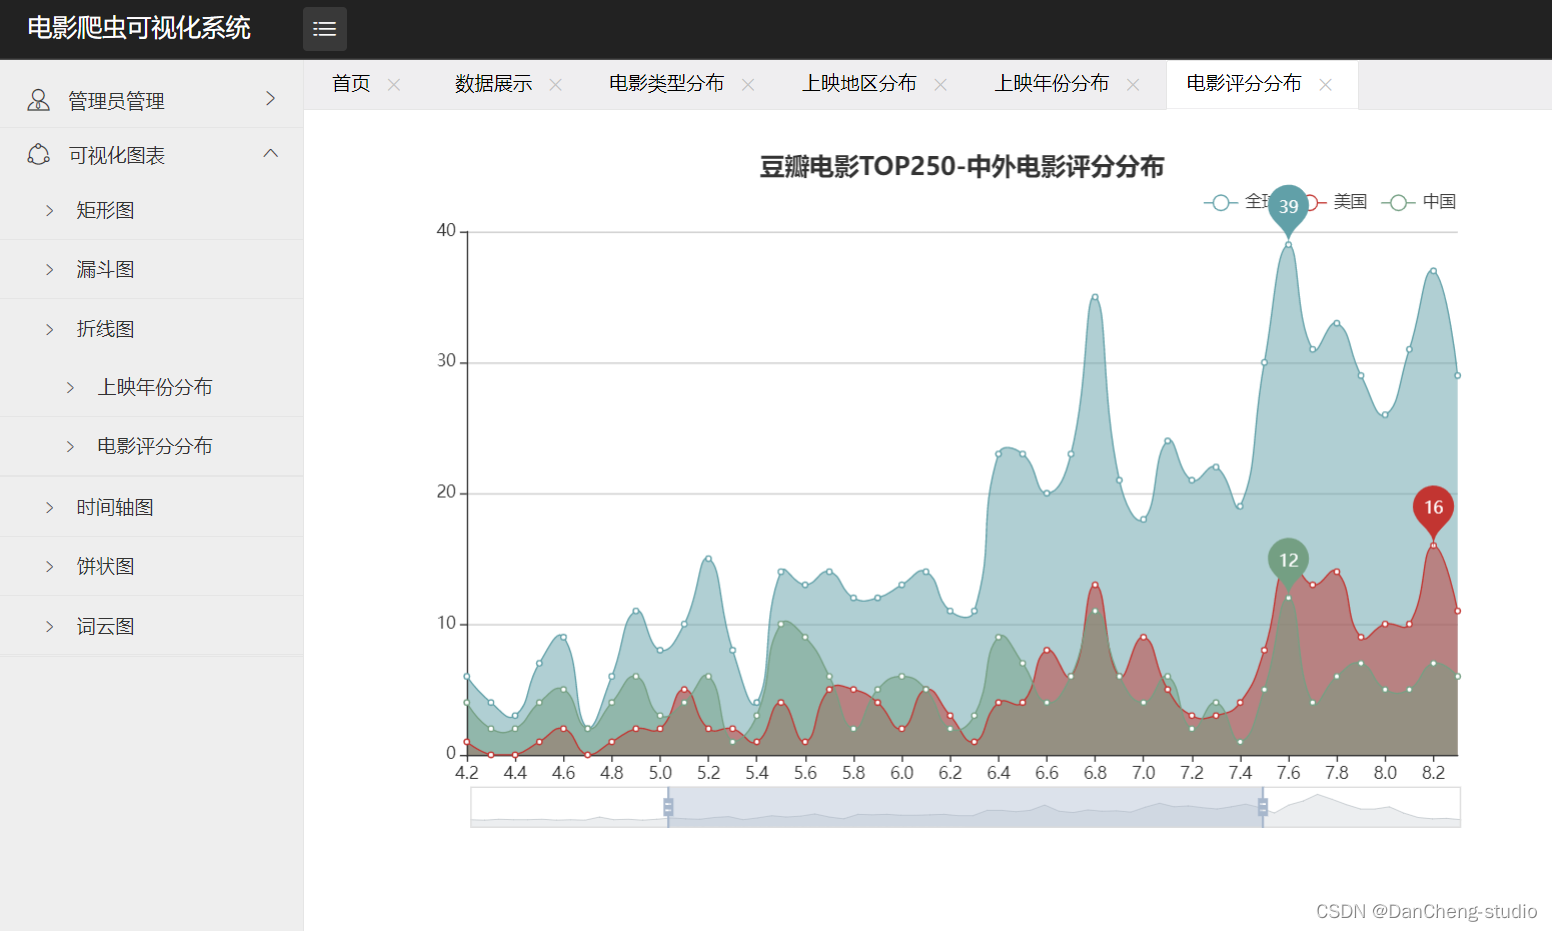1552x931 pixels.
Task: Switch to 上映地区分布 tab
Action: (x=859, y=84)
